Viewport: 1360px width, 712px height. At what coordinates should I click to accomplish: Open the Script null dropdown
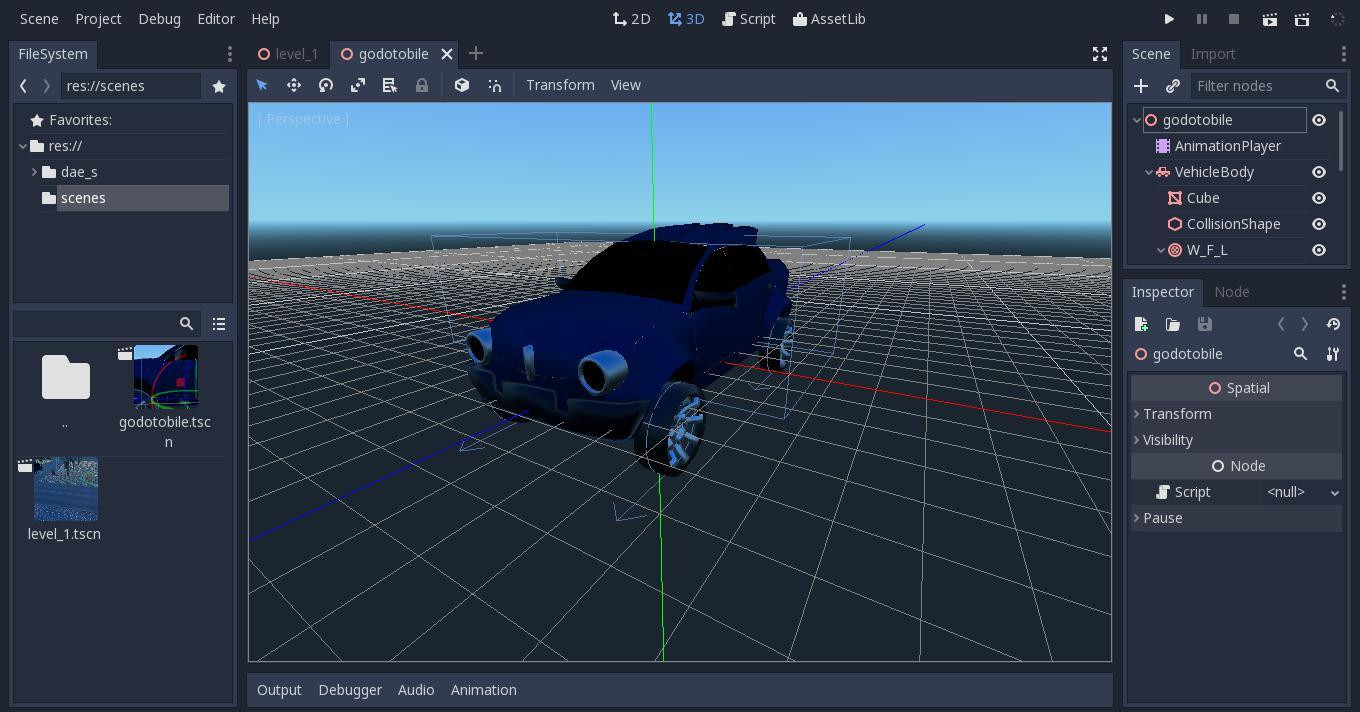pyautogui.click(x=1302, y=492)
